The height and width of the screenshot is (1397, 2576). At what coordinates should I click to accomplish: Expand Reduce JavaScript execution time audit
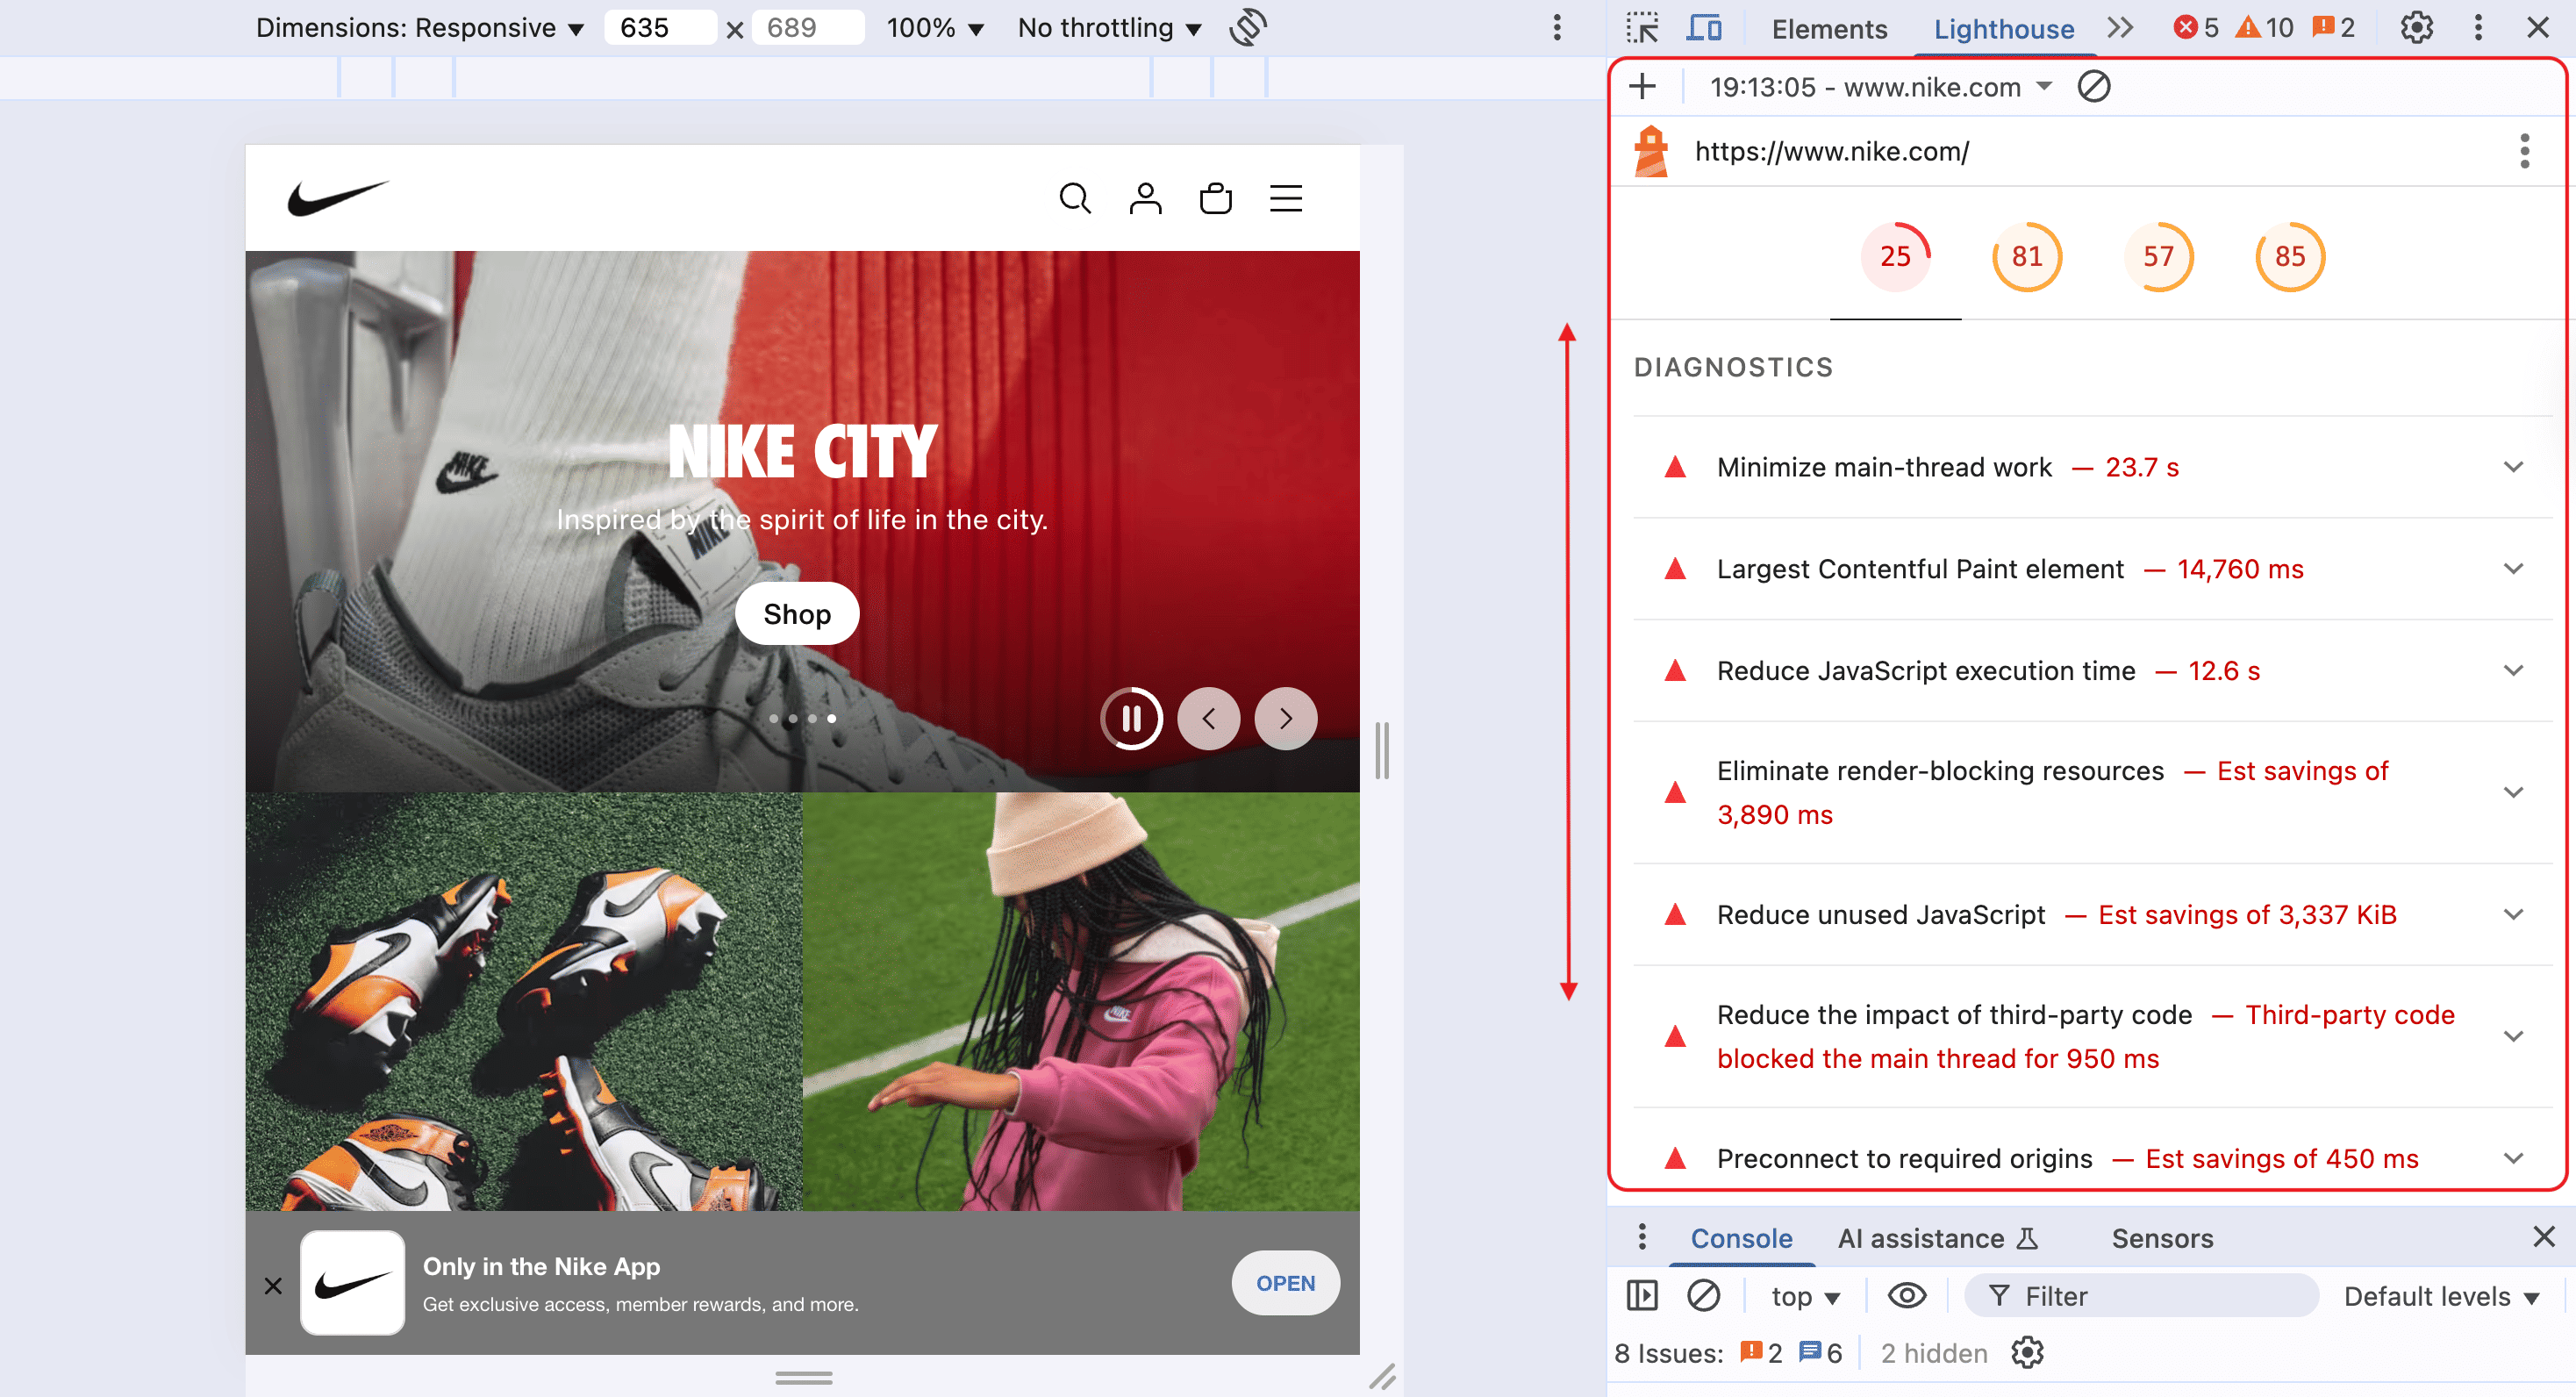pos(2092,671)
